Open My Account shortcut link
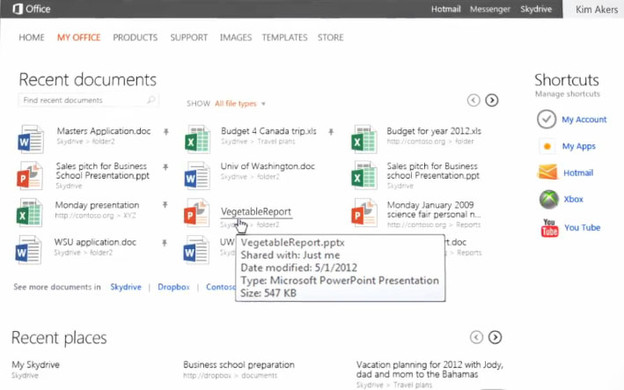Viewport: 624px width, 390px height. pyautogui.click(x=584, y=119)
